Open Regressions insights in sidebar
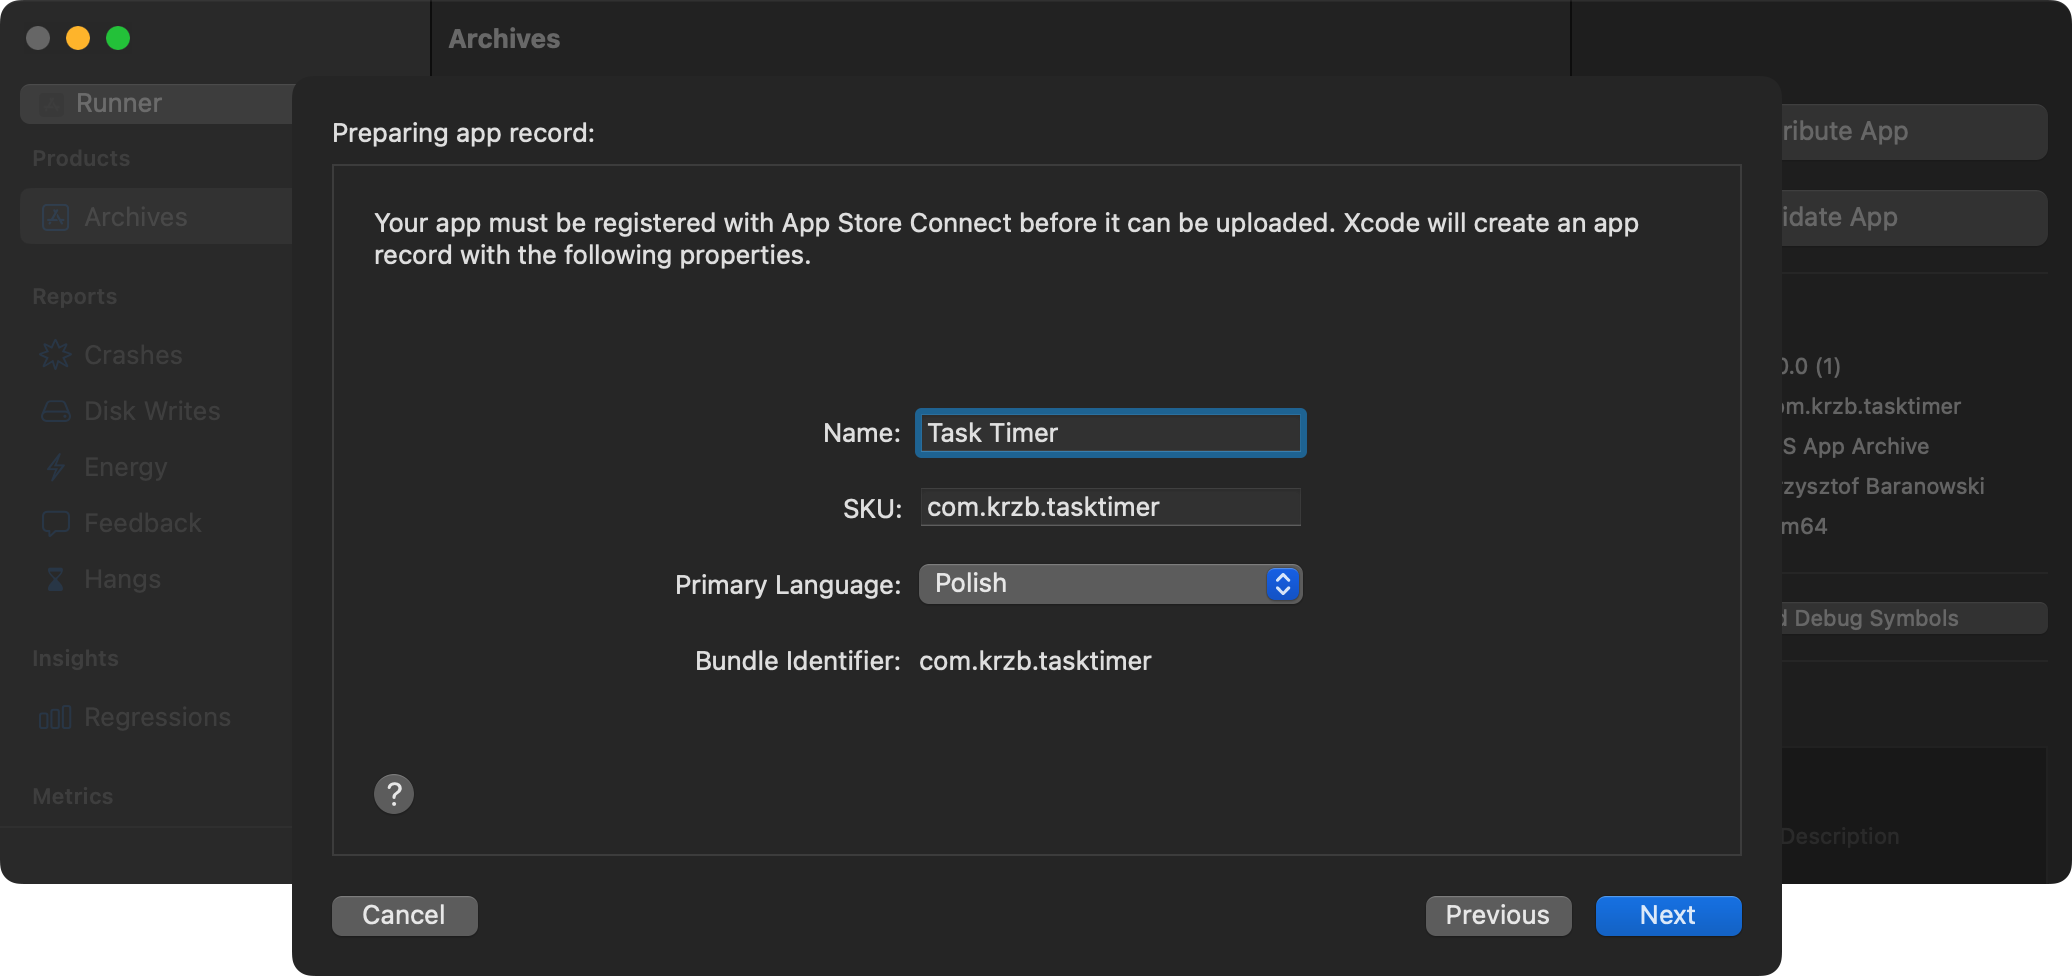This screenshot has height=976, width=2072. pos(157,717)
